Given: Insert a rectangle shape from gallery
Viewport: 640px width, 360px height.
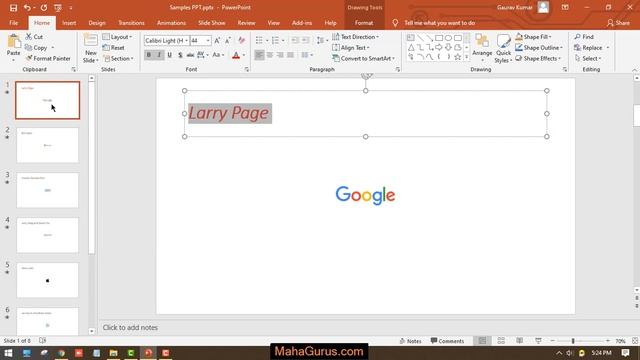Looking at the screenshot, I should click(x=439, y=38).
